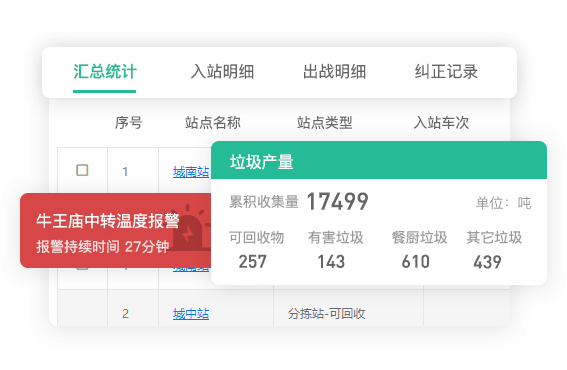567x370 pixels.
Task: Click the 可回收物 value 257
Action: [252, 262]
